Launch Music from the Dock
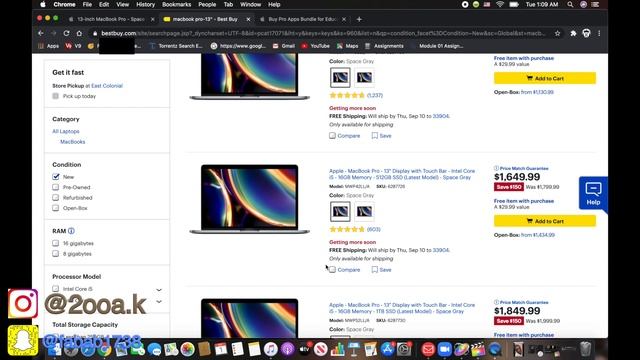 [271, 349]
